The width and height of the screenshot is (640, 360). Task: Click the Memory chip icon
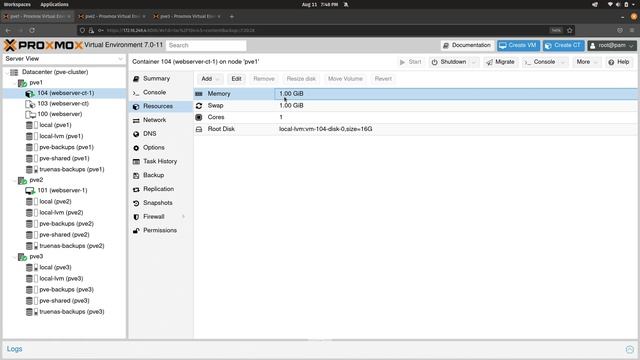click(x=199, y=94)
